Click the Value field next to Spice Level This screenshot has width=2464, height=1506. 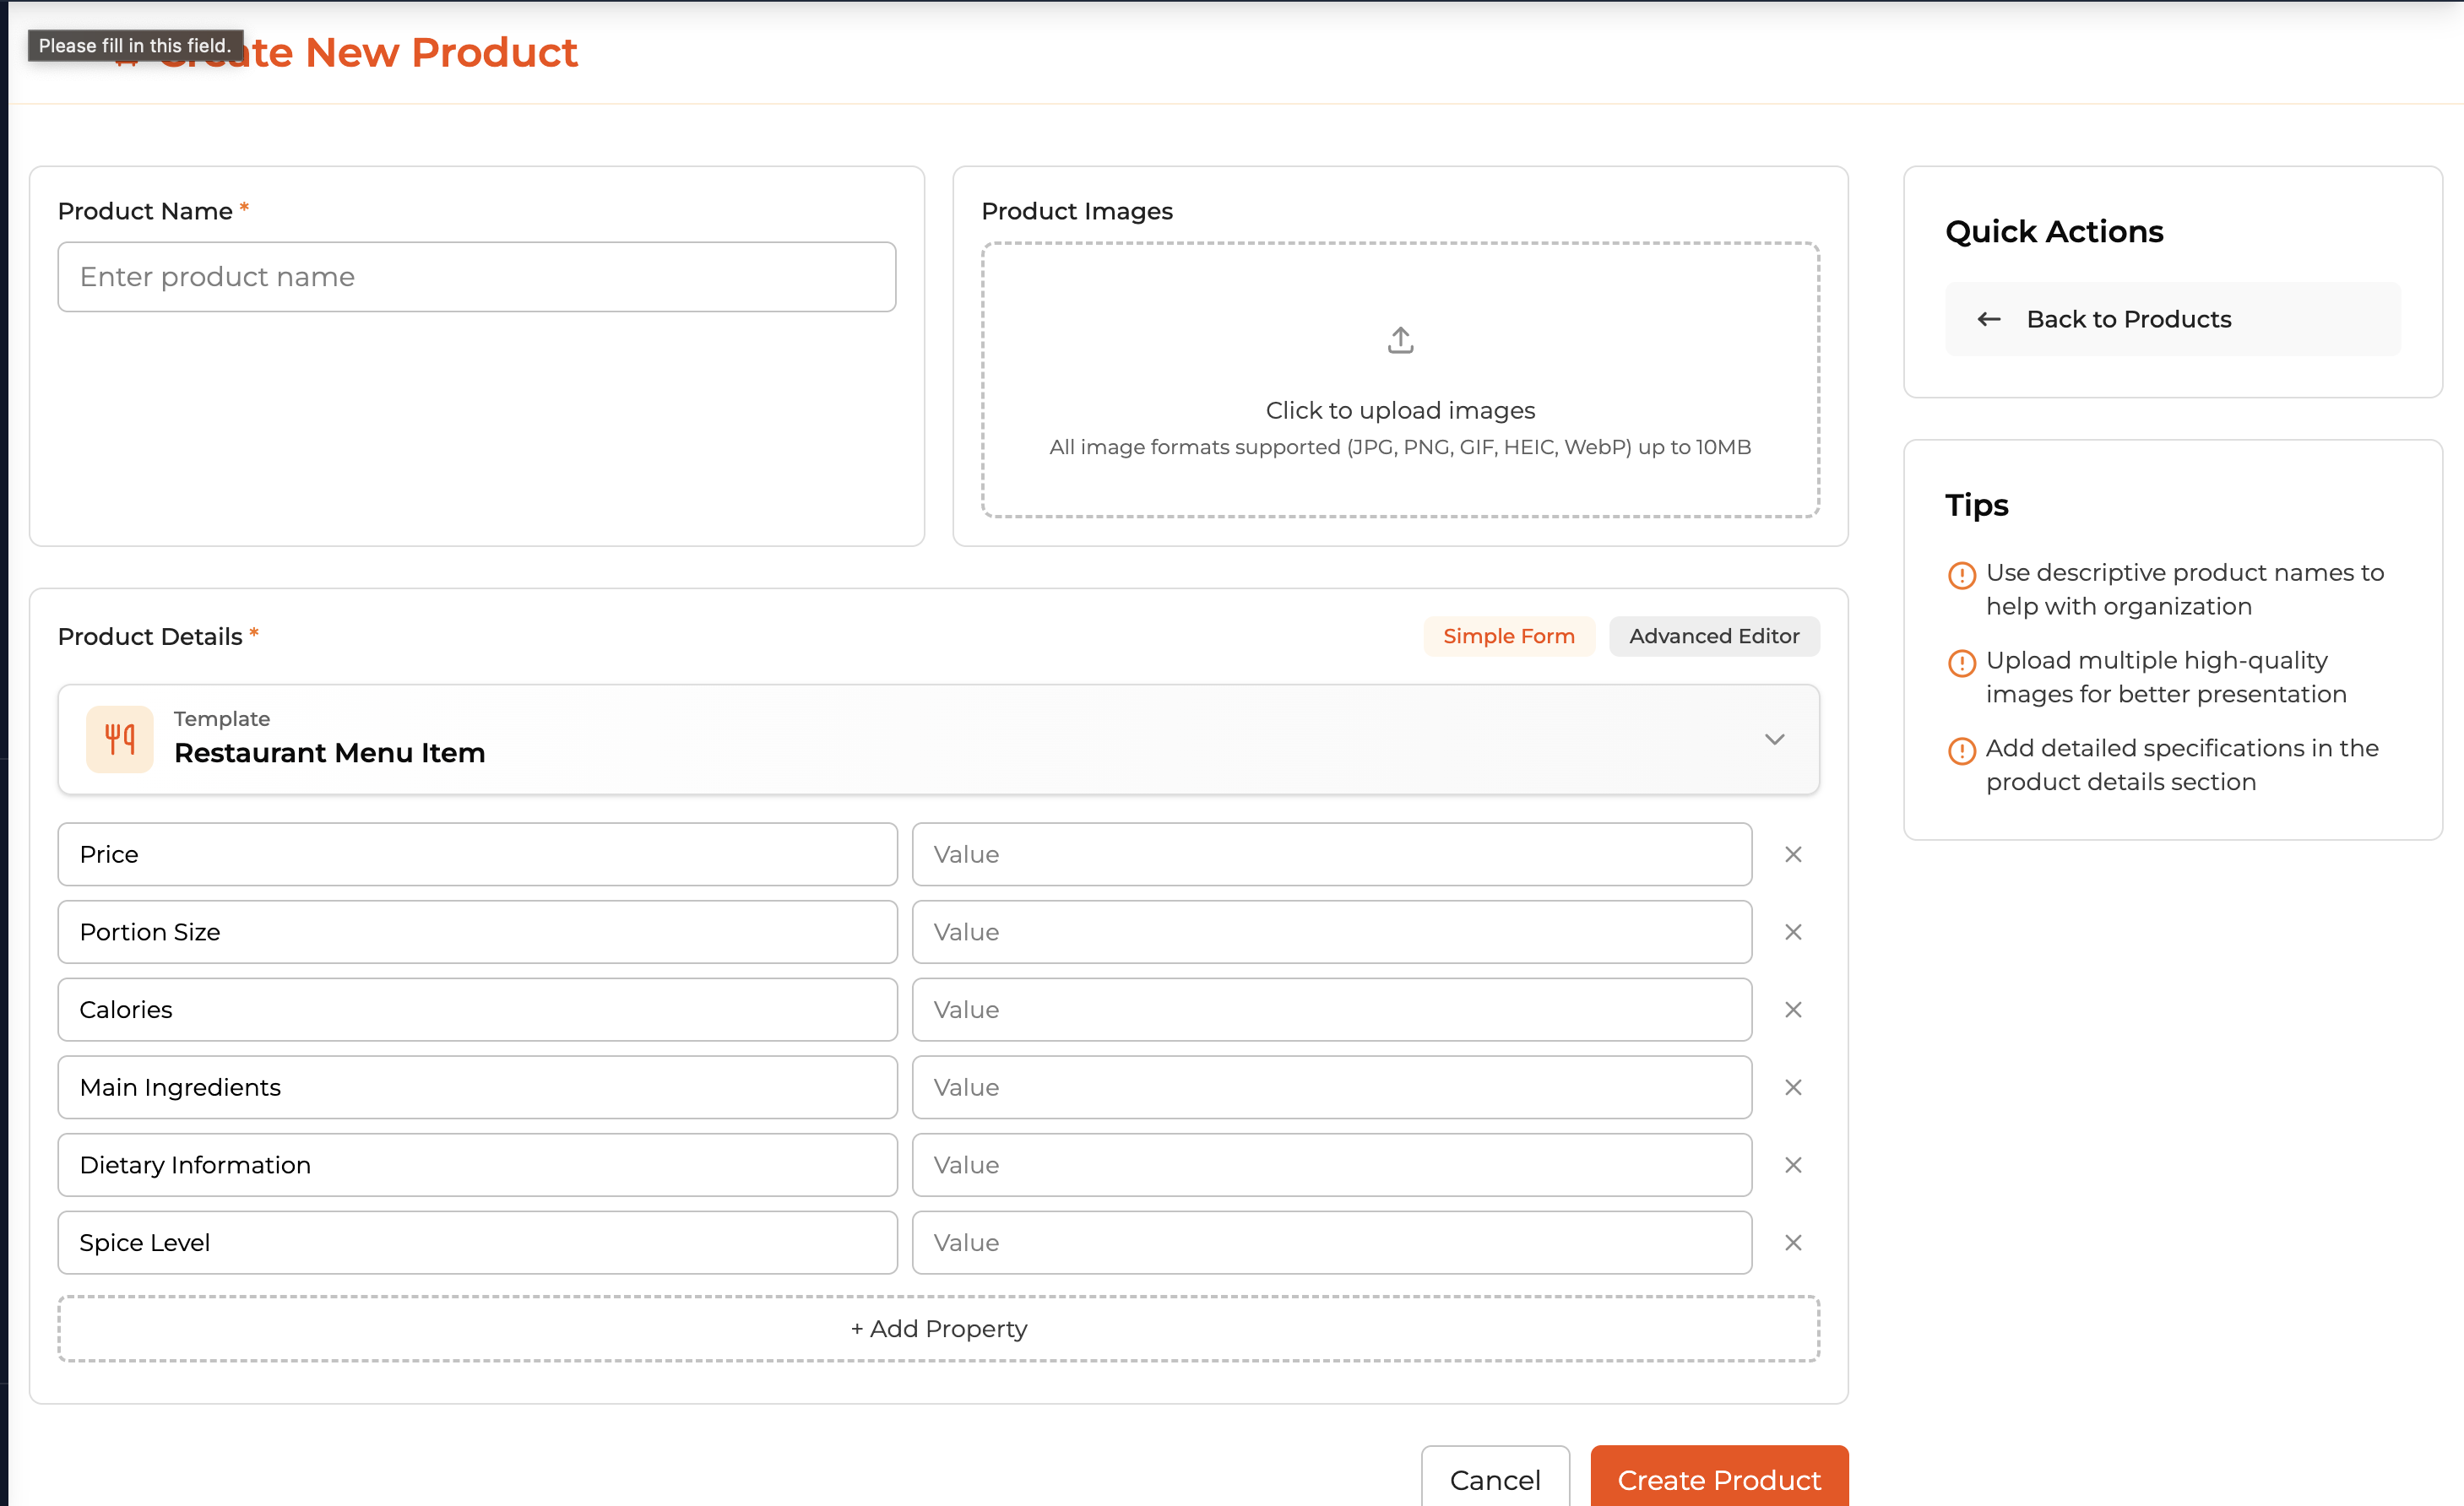pyautogui.click(x=1331, y=1243)
